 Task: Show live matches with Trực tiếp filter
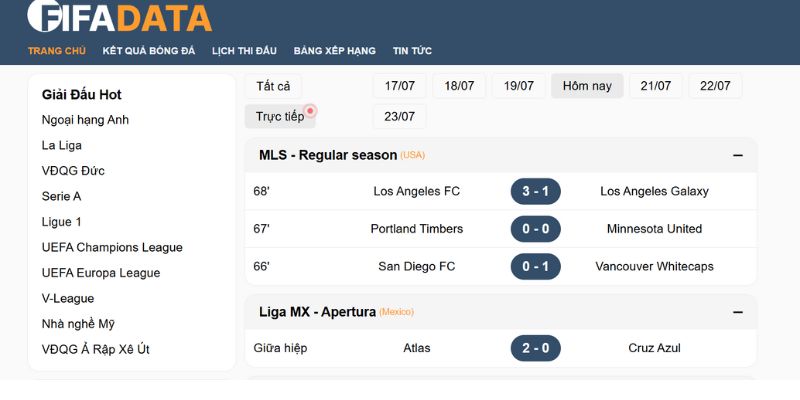(280, 117)
